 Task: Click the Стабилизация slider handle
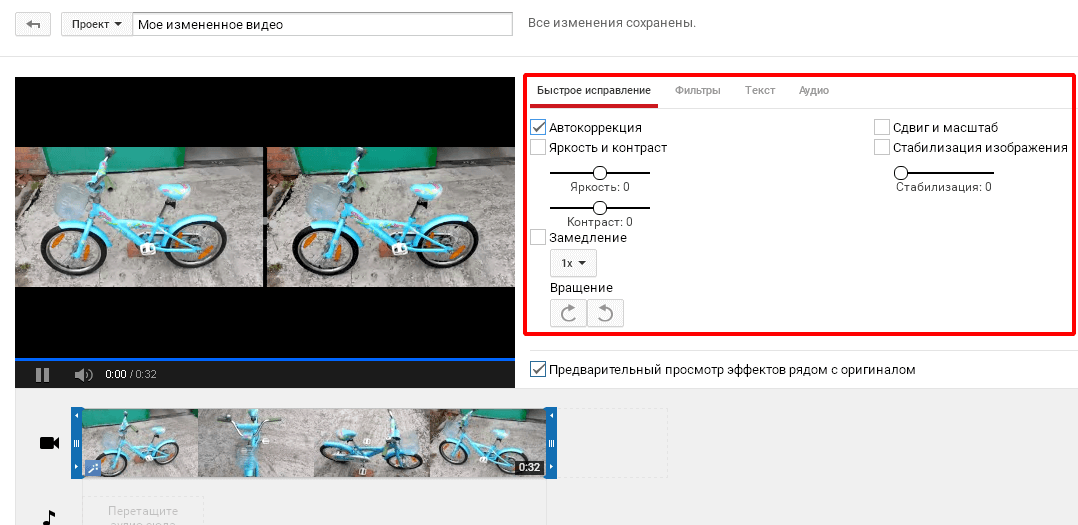[x=901, y=172]
